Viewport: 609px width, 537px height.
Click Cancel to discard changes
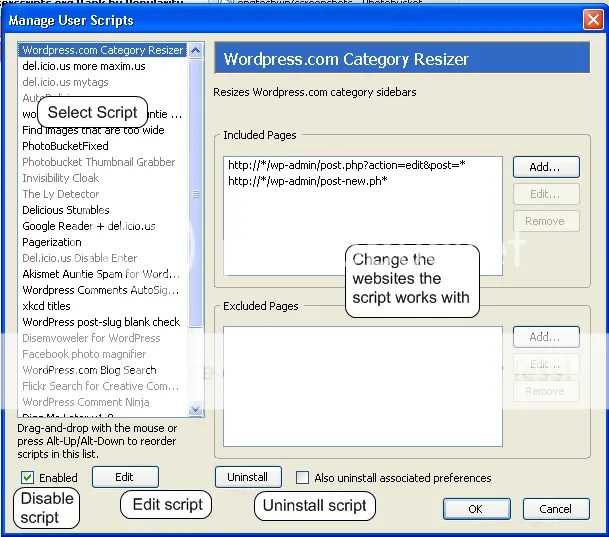[556, 509]
